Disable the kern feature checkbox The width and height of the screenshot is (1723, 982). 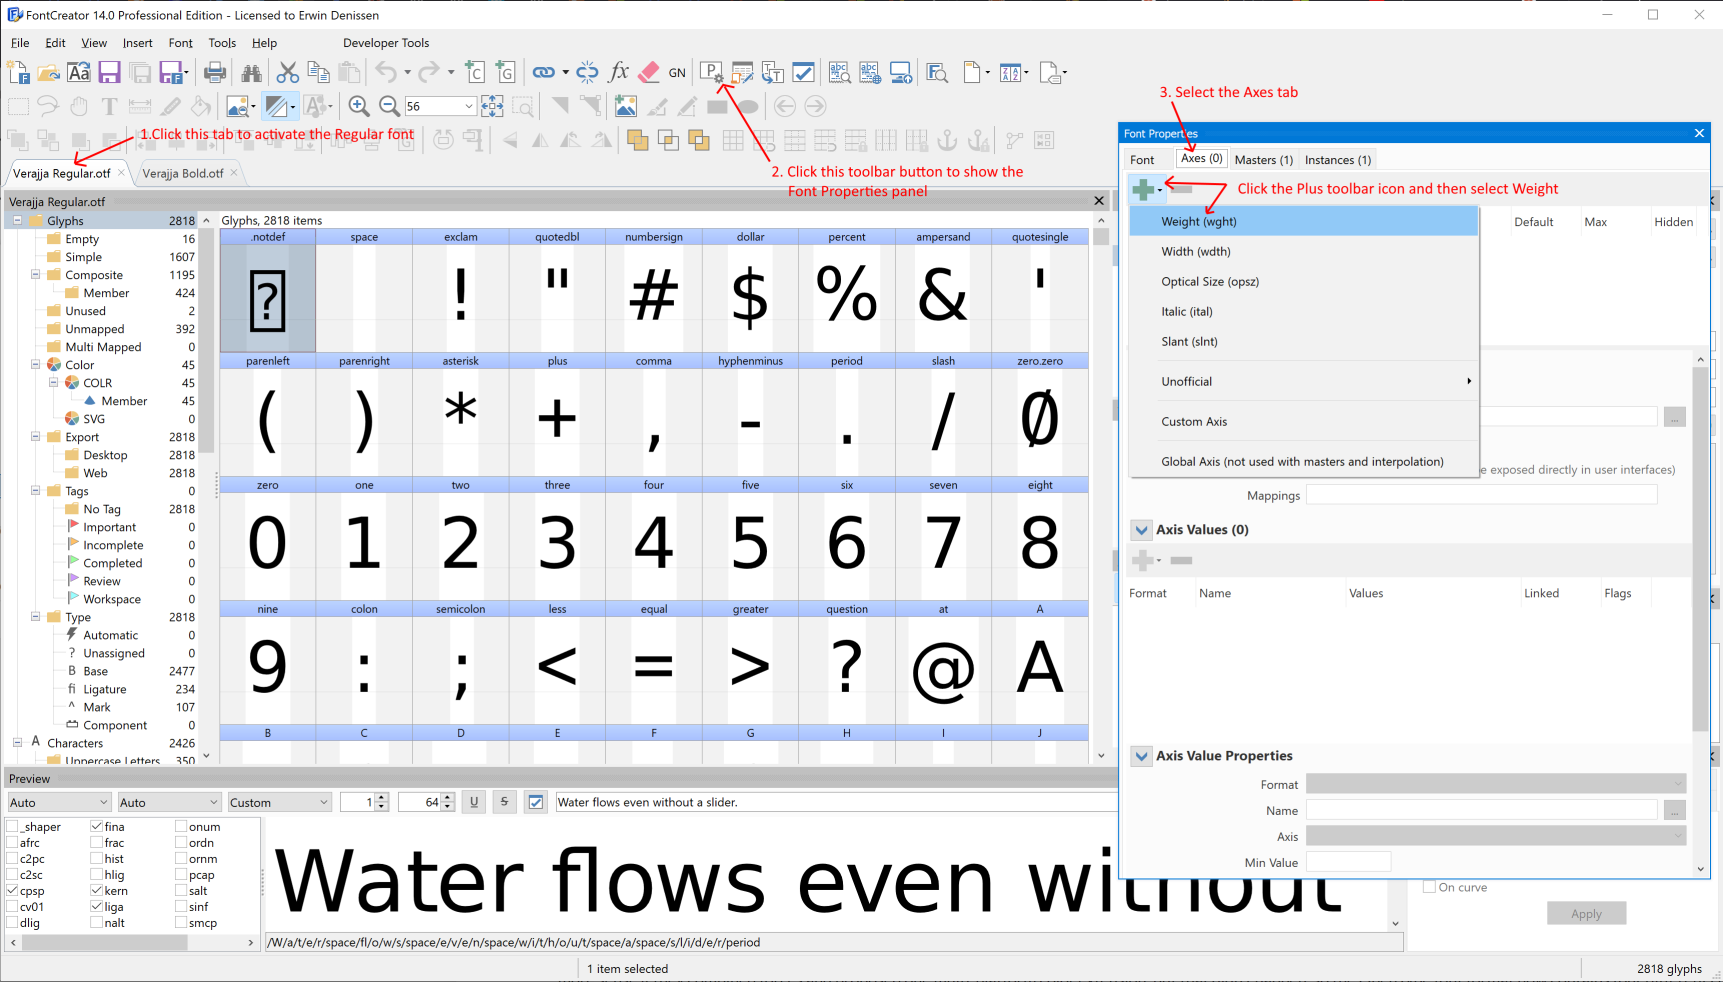[97, 891]
